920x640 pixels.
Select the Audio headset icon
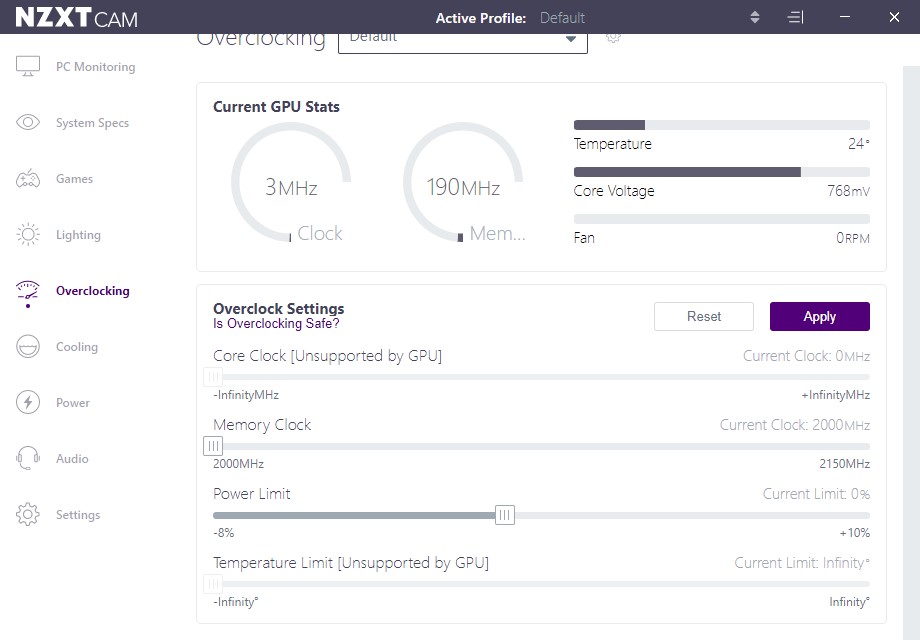coord(28,458)
